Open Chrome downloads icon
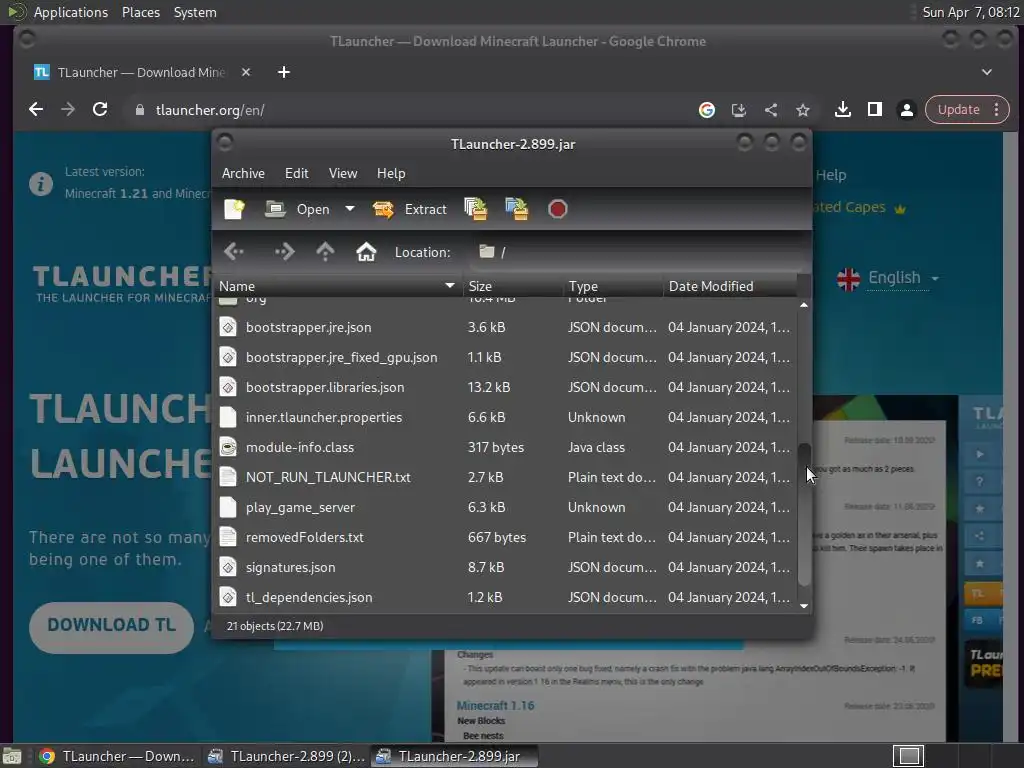This screenshot has height=768, width=1024. coord(842,110)
